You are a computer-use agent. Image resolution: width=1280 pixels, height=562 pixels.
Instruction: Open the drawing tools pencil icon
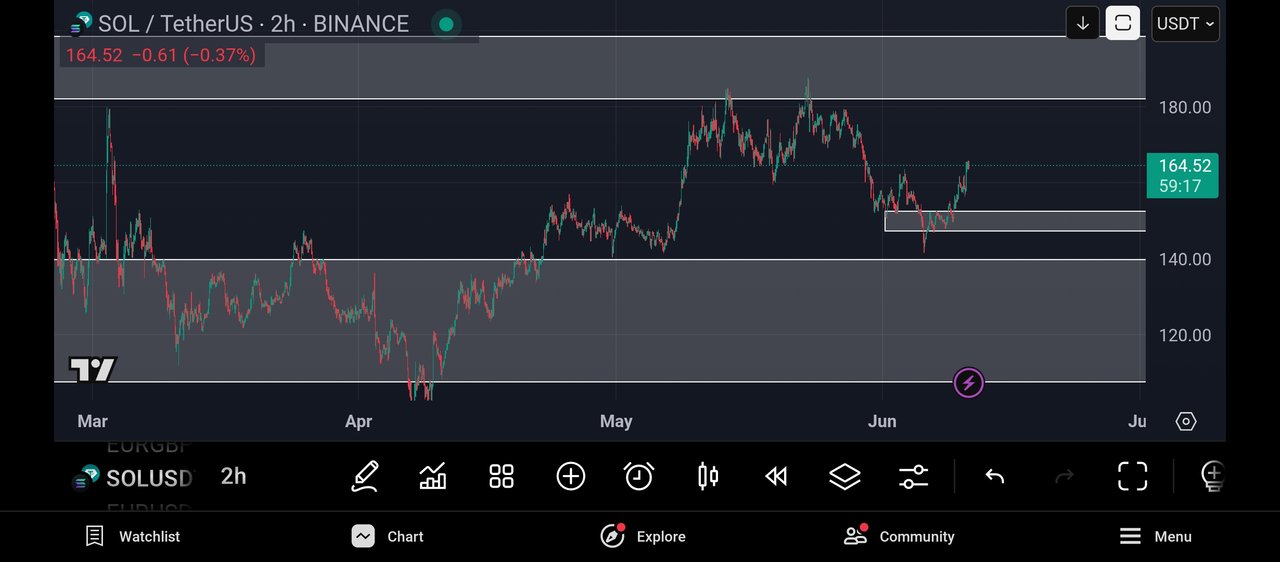365,476
